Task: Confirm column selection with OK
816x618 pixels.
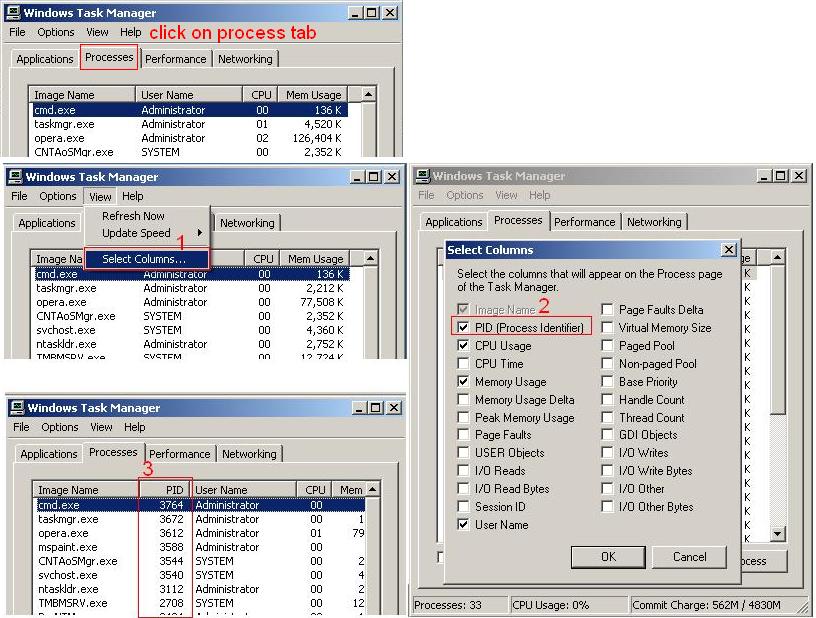Action: tap(608, 557)
